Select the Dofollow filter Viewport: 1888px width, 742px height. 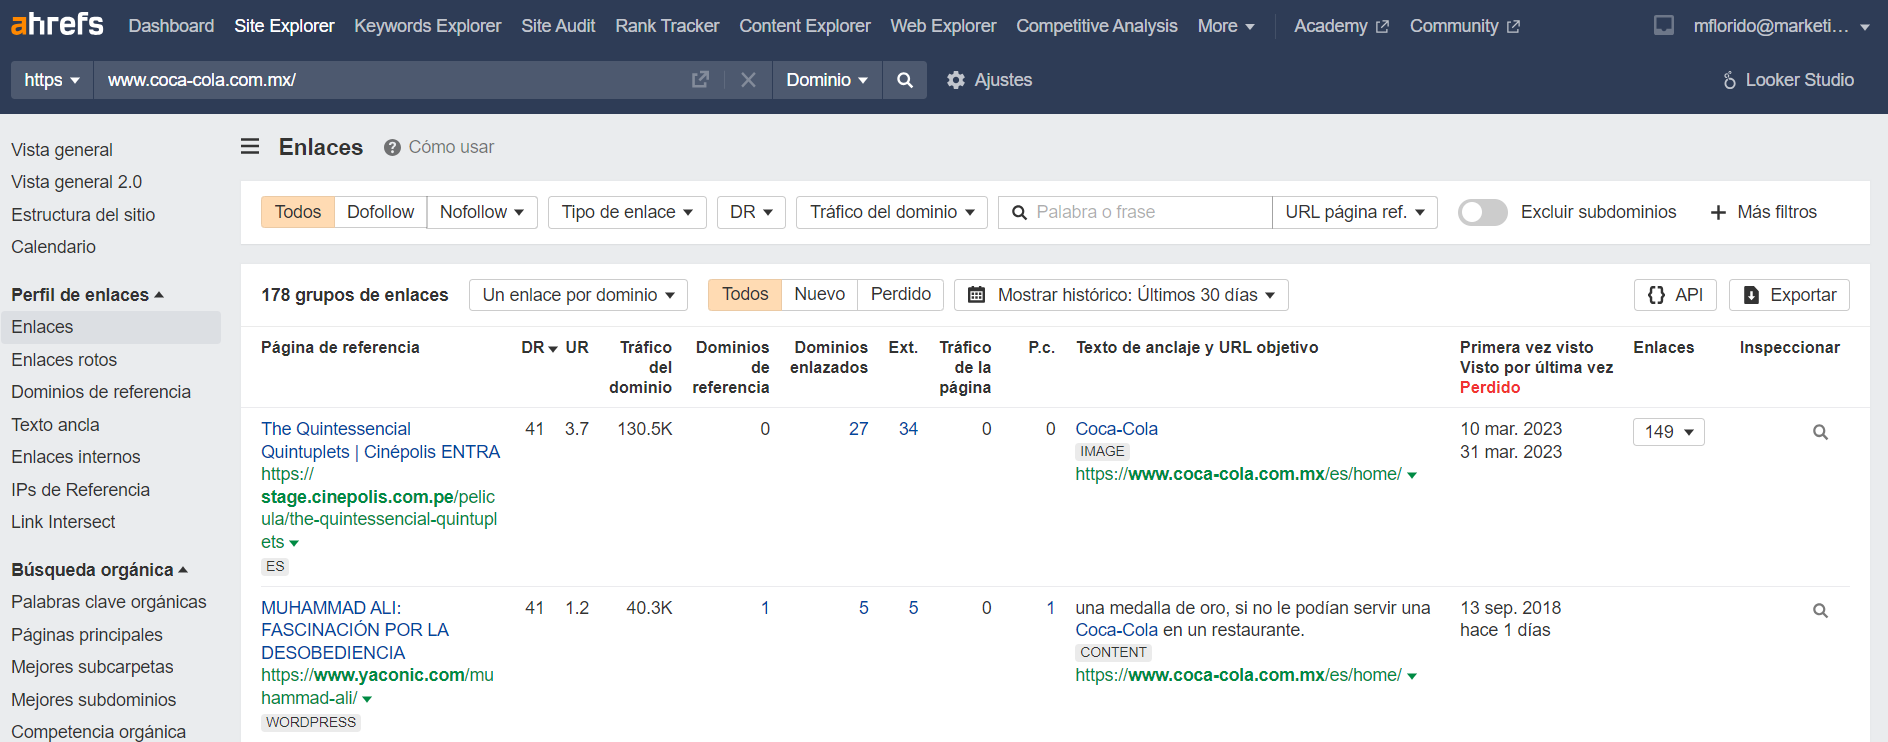click(x=380, y=212)
